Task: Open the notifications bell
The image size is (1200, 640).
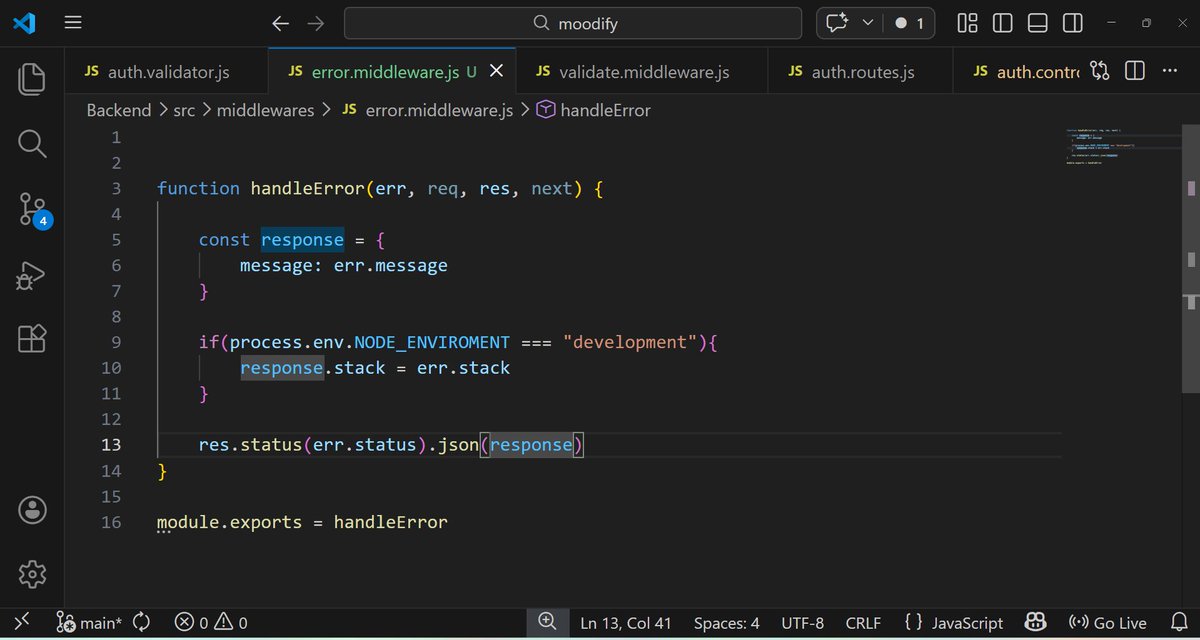Action: 1177,623
